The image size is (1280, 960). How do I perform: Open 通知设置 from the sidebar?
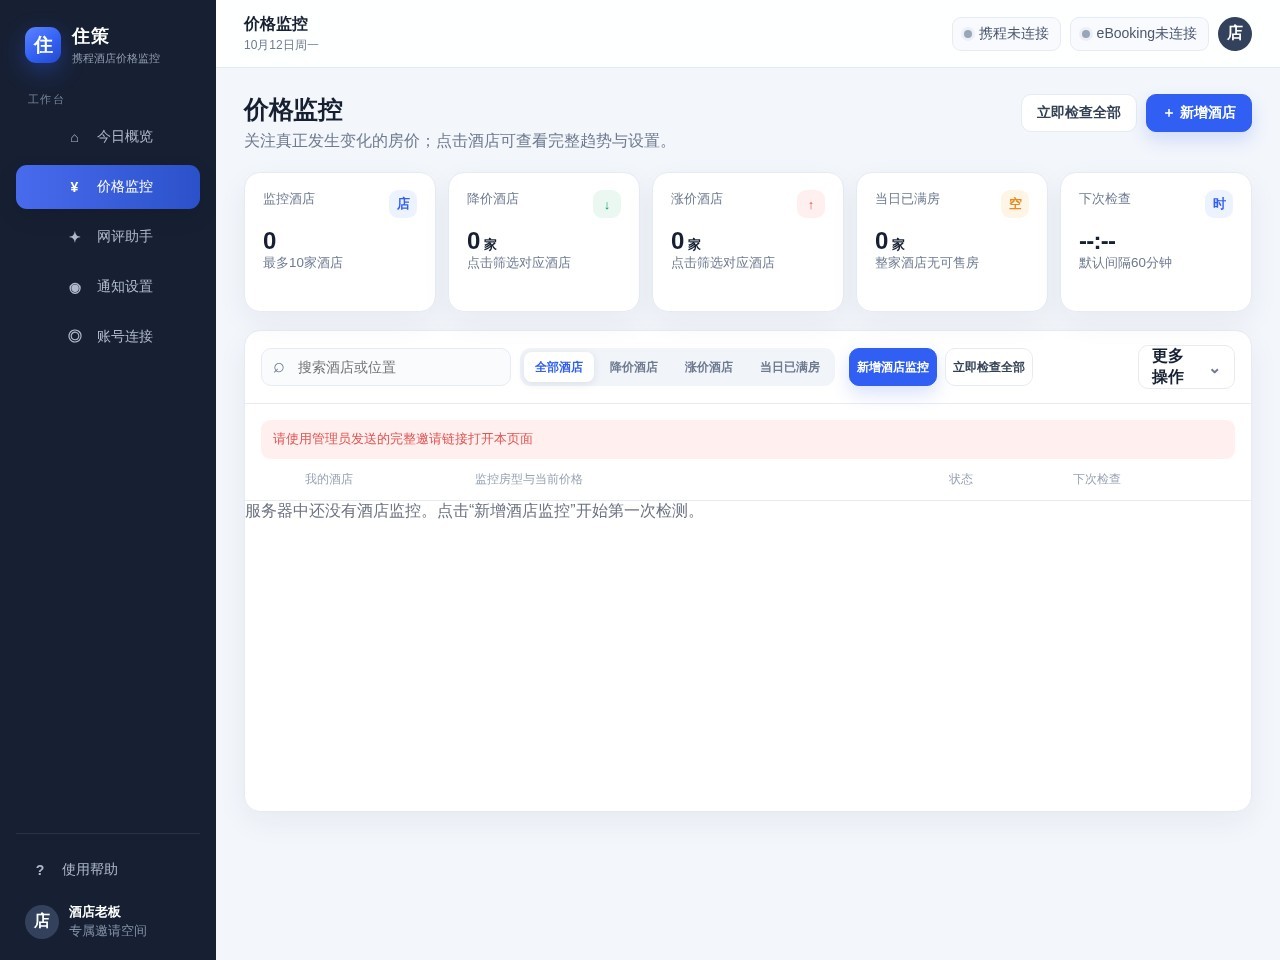[x=108, y=287]
